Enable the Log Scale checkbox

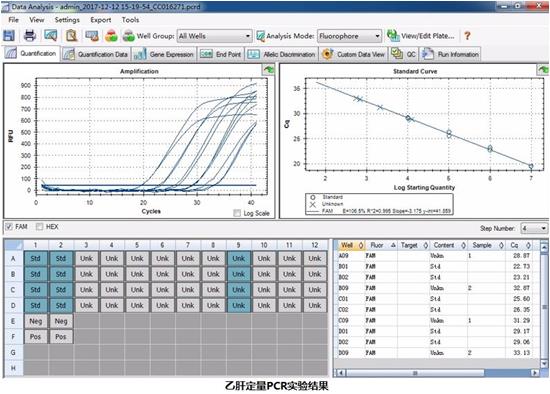tap(237, 213)
